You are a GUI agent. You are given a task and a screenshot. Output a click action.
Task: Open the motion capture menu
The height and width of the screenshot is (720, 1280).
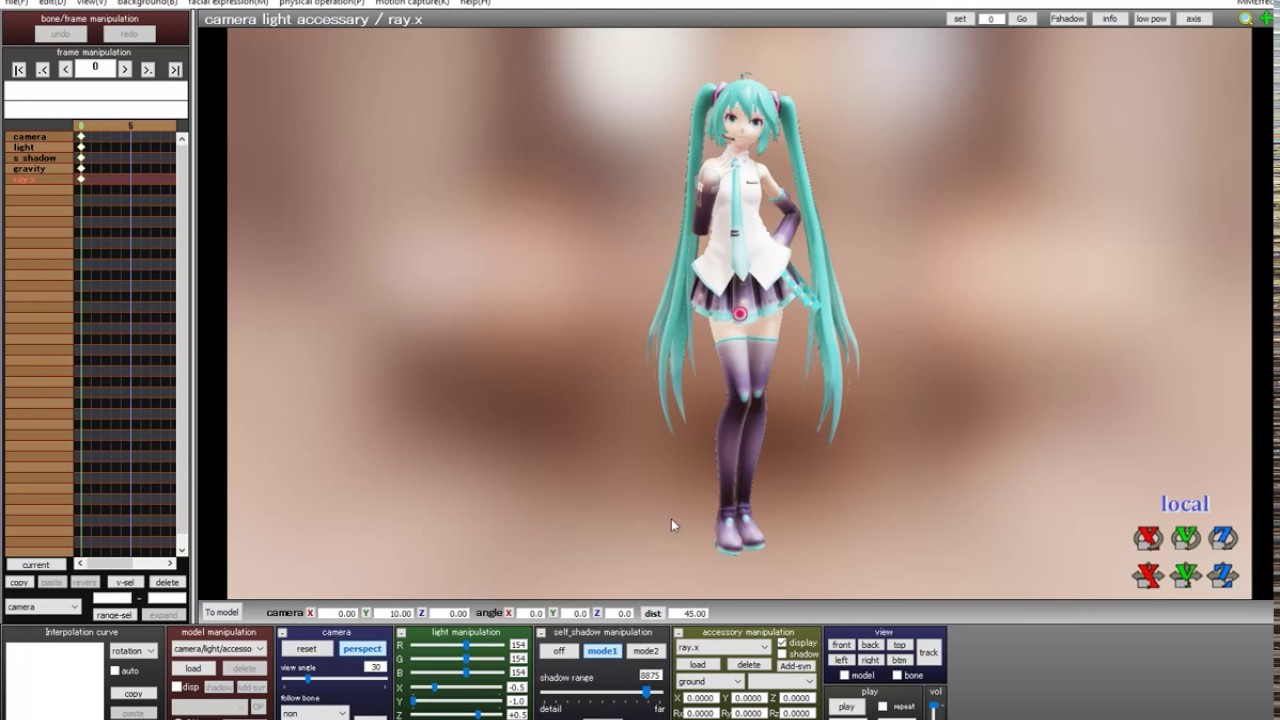click(x=412, y=3)
